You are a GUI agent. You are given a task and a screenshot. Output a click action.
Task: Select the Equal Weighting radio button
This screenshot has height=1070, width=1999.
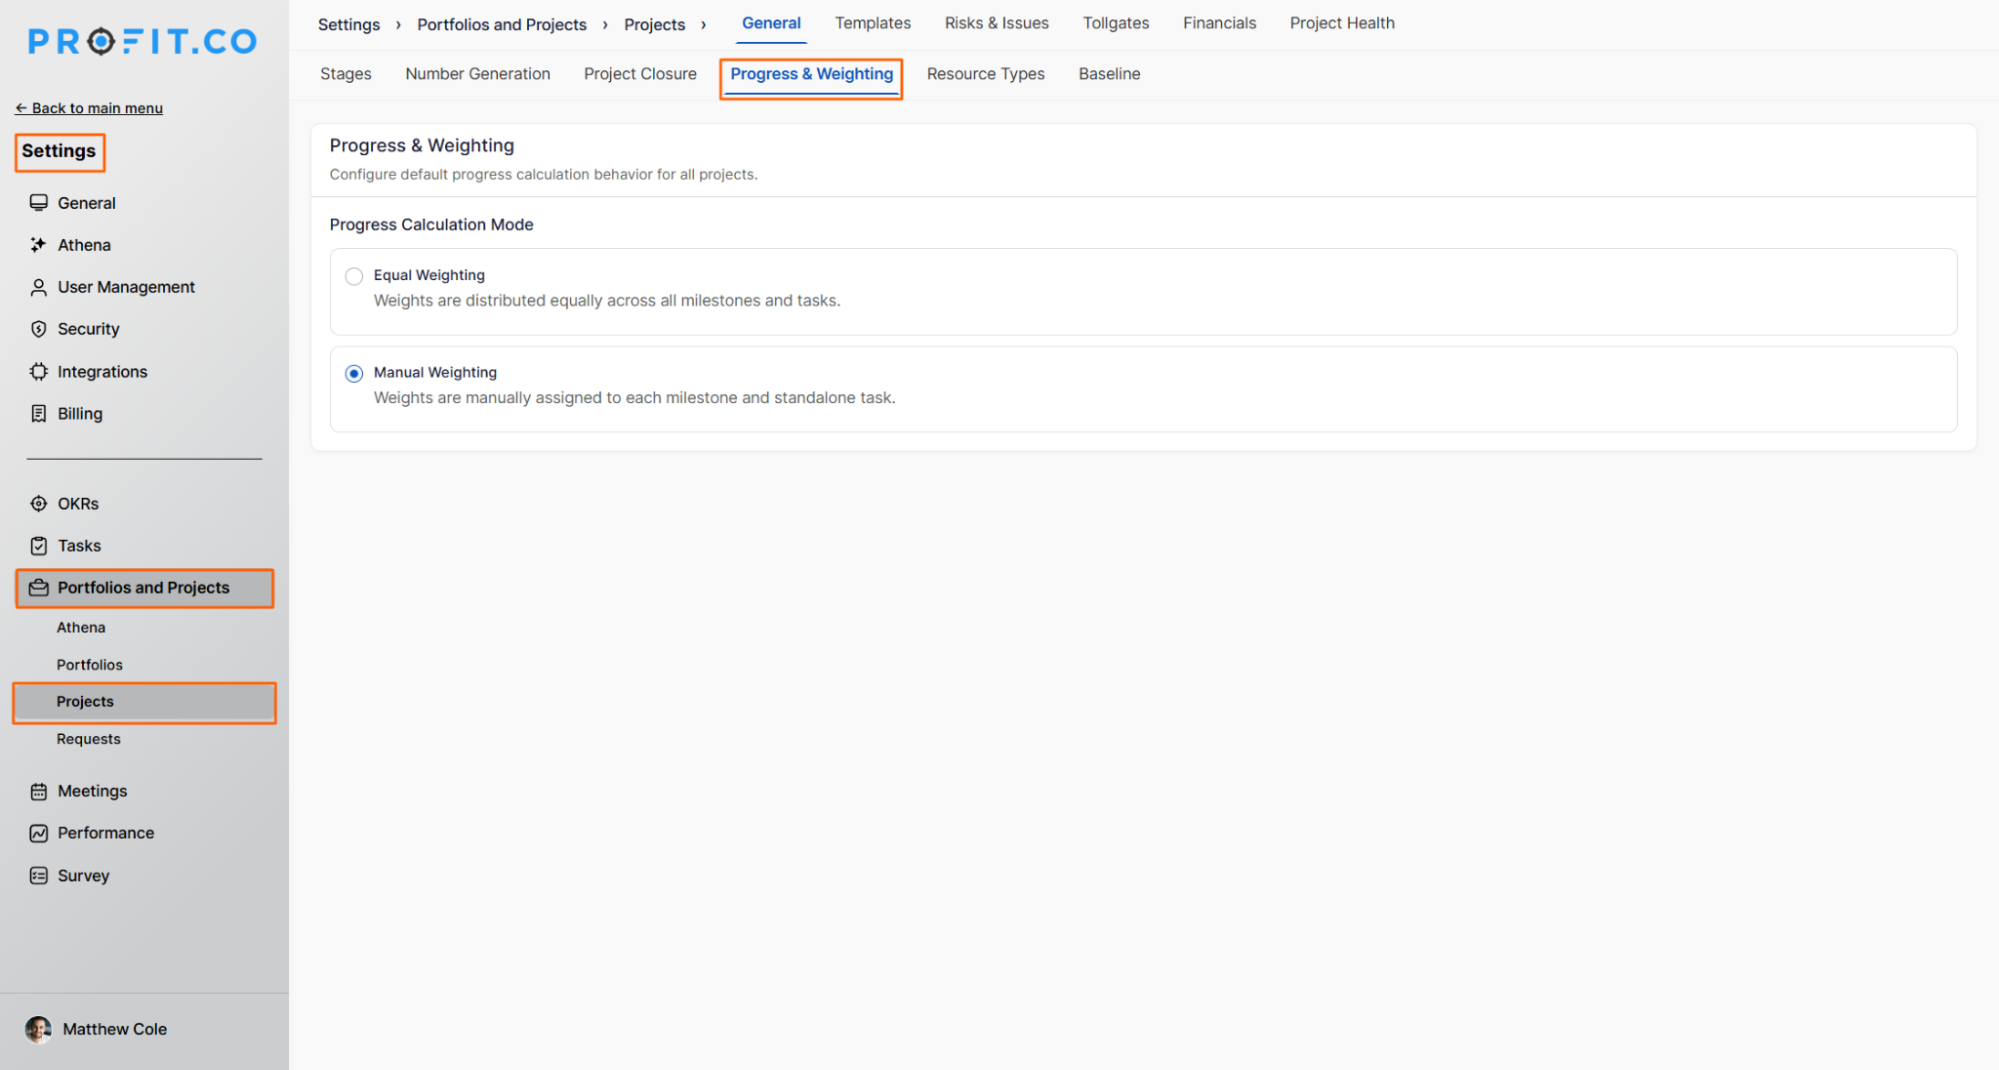click(x=354, y=276)
